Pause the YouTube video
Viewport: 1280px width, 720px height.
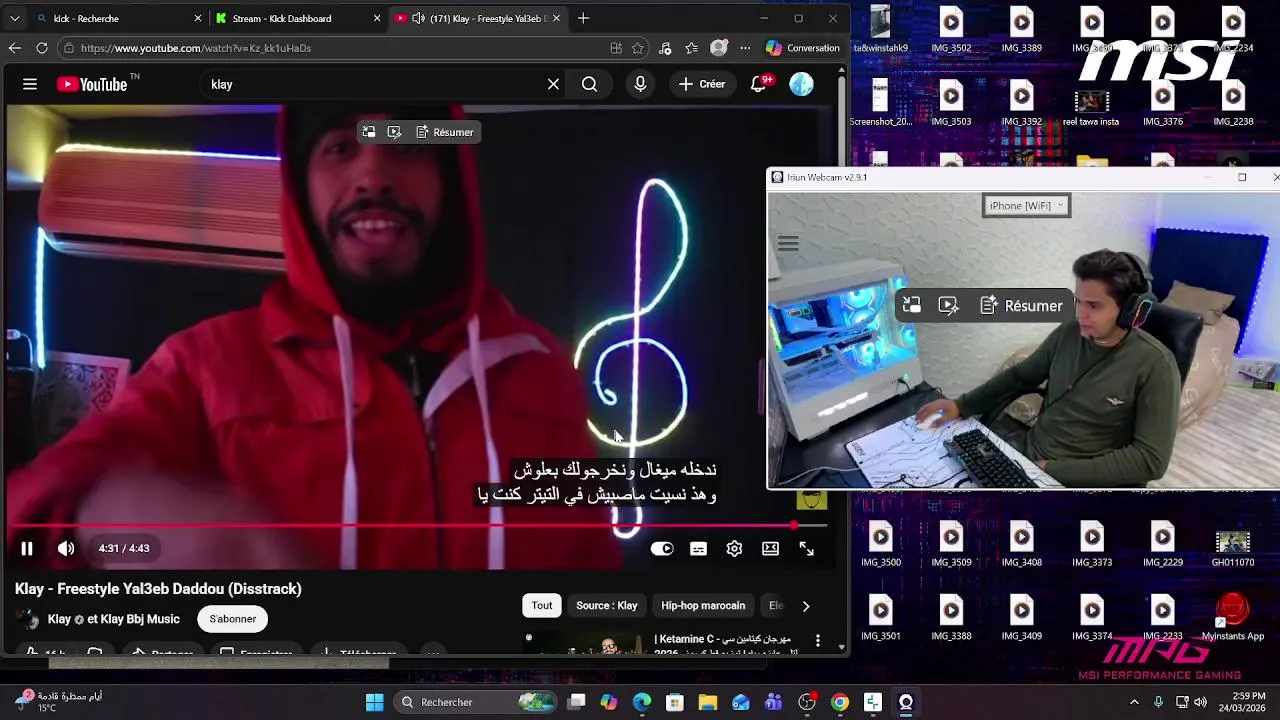[27, 548]
